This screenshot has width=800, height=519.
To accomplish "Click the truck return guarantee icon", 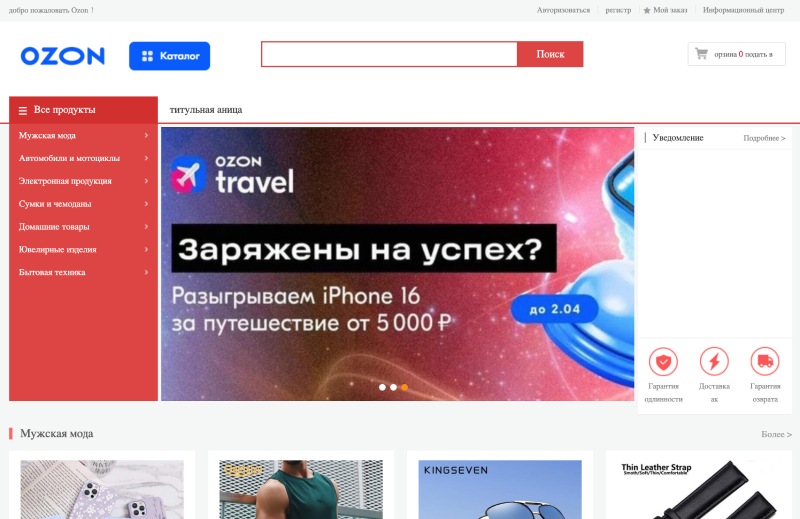I will 765,361.
